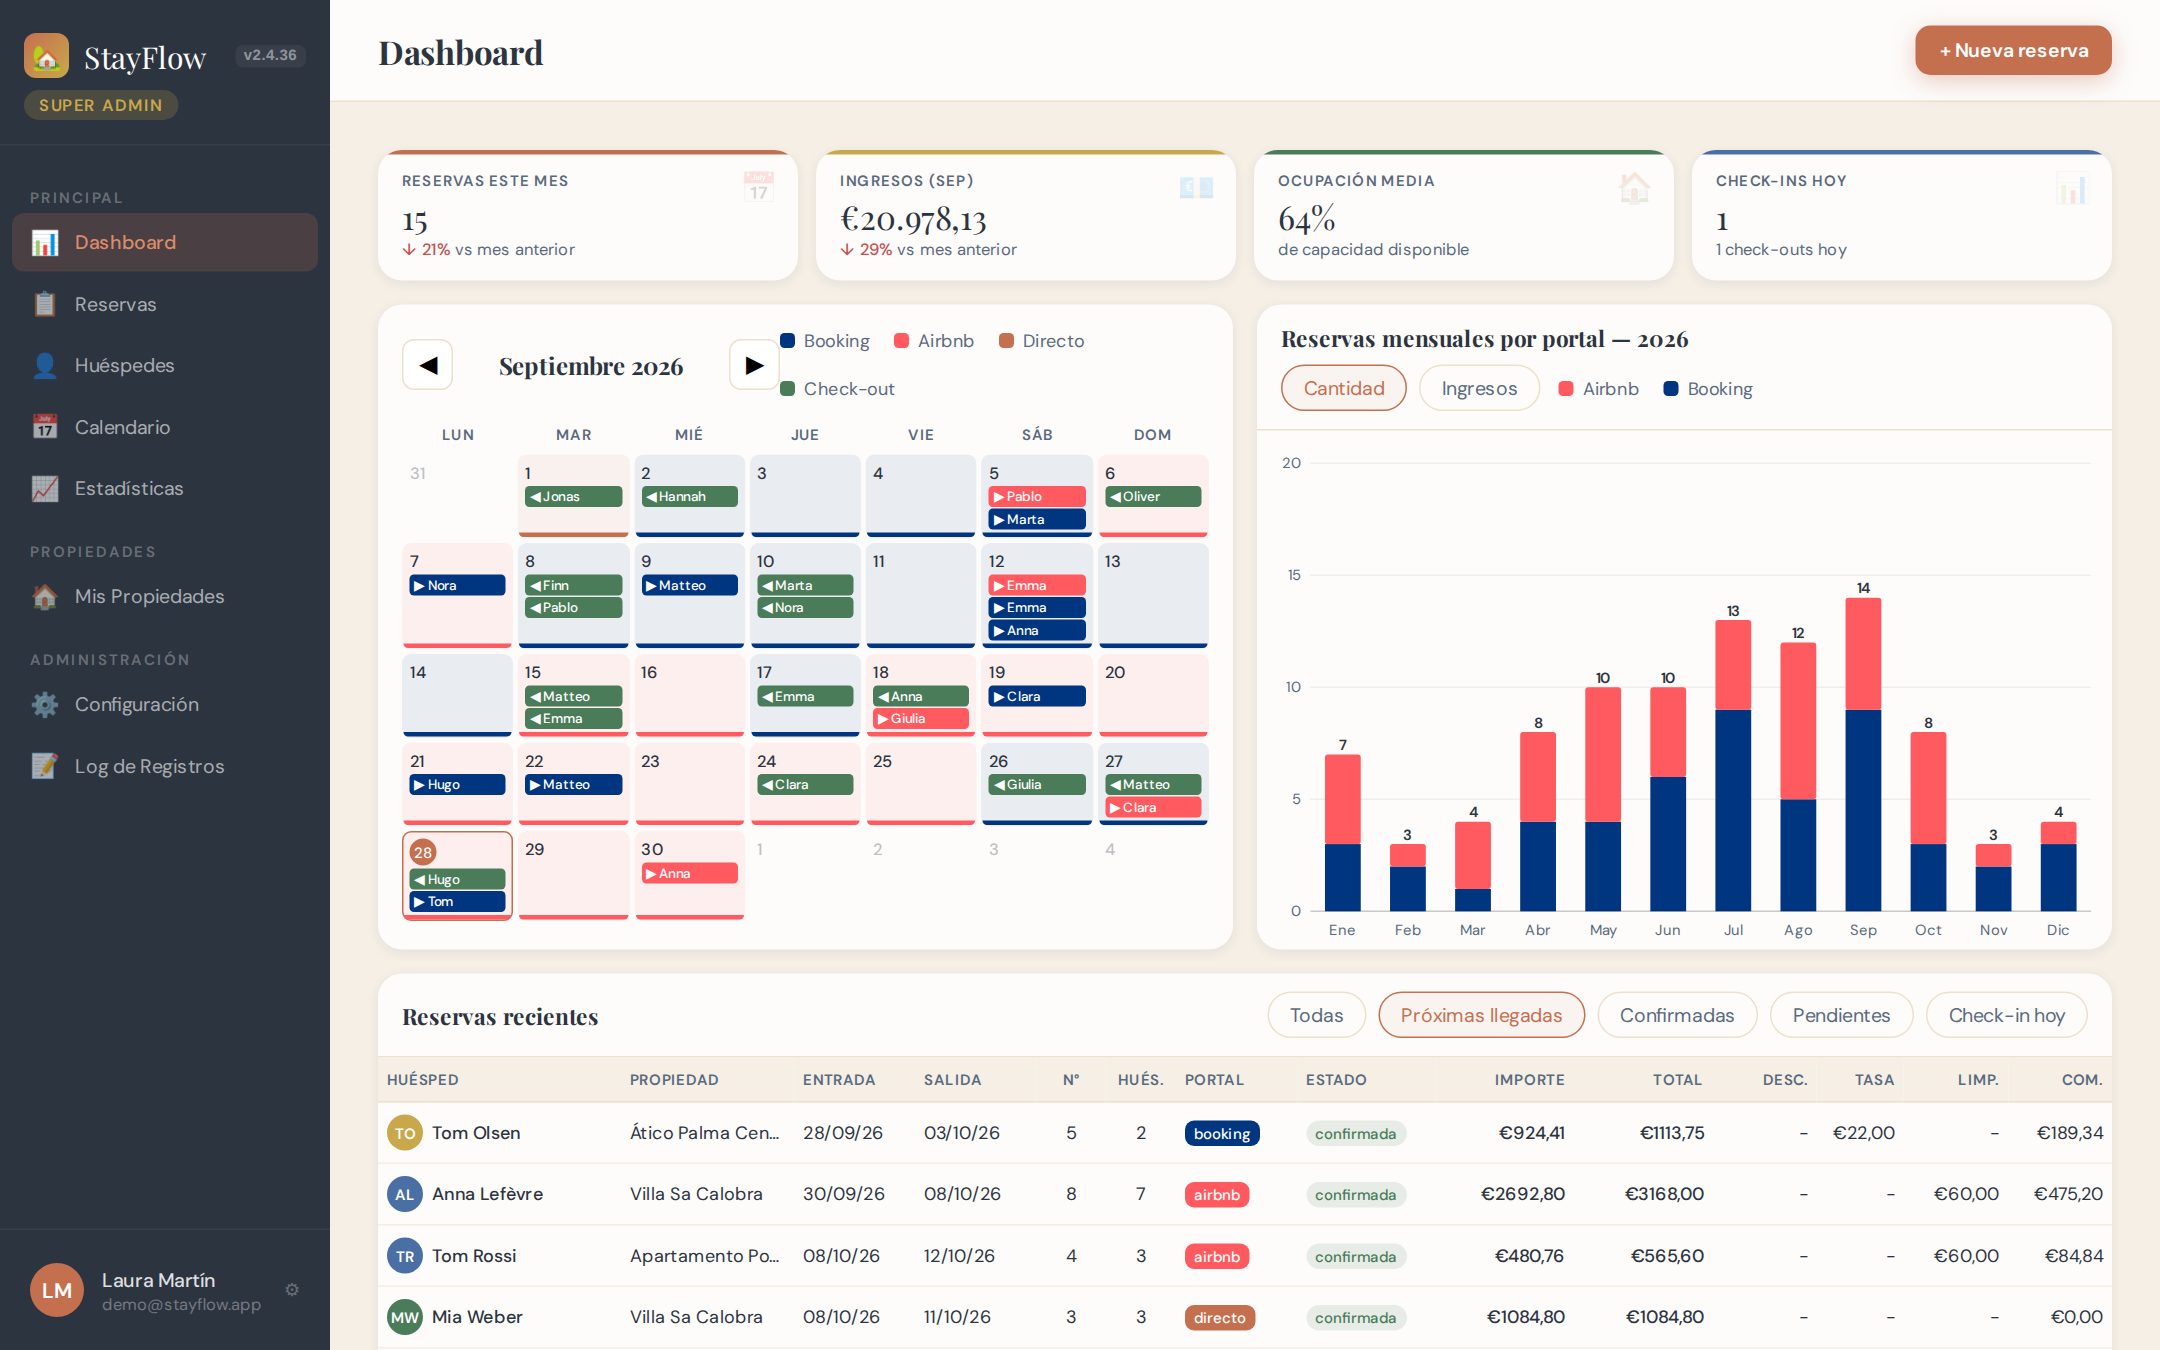Create a new booking with Nueva reserva
The height and width of the screenshot is (1350, 2160).
2013,50
